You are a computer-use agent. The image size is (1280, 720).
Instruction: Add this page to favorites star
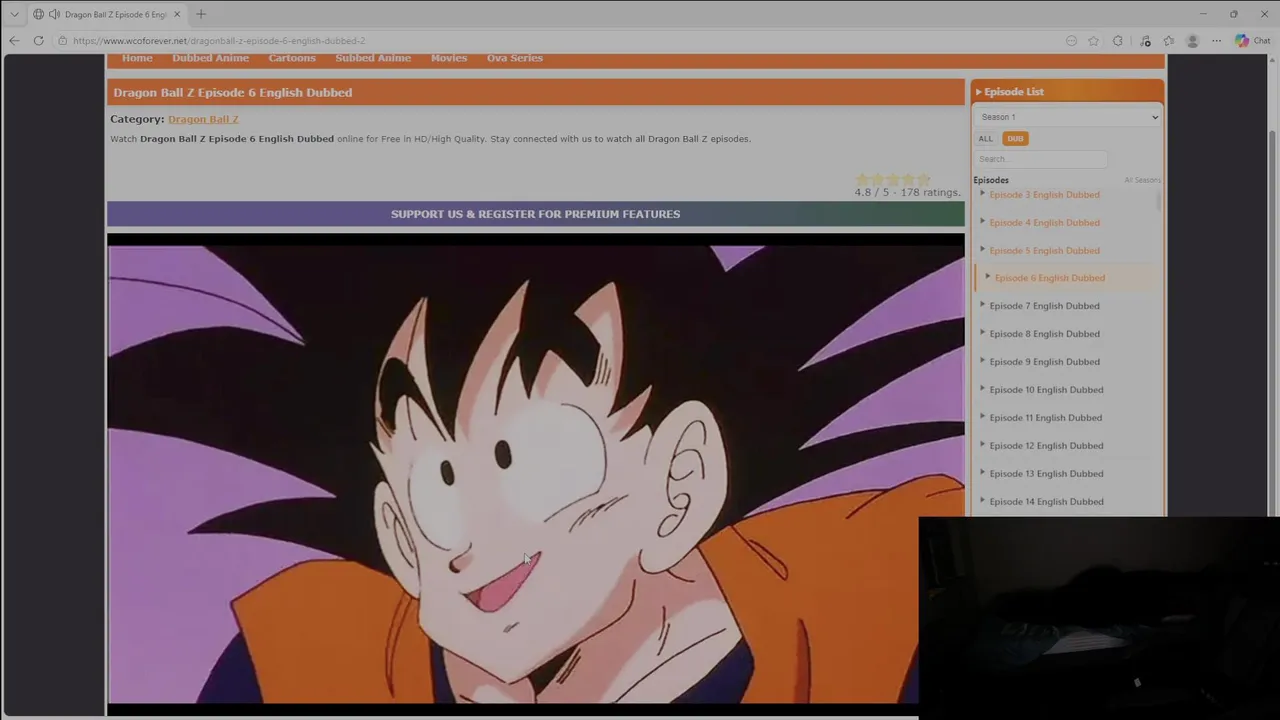[1093, 41]
